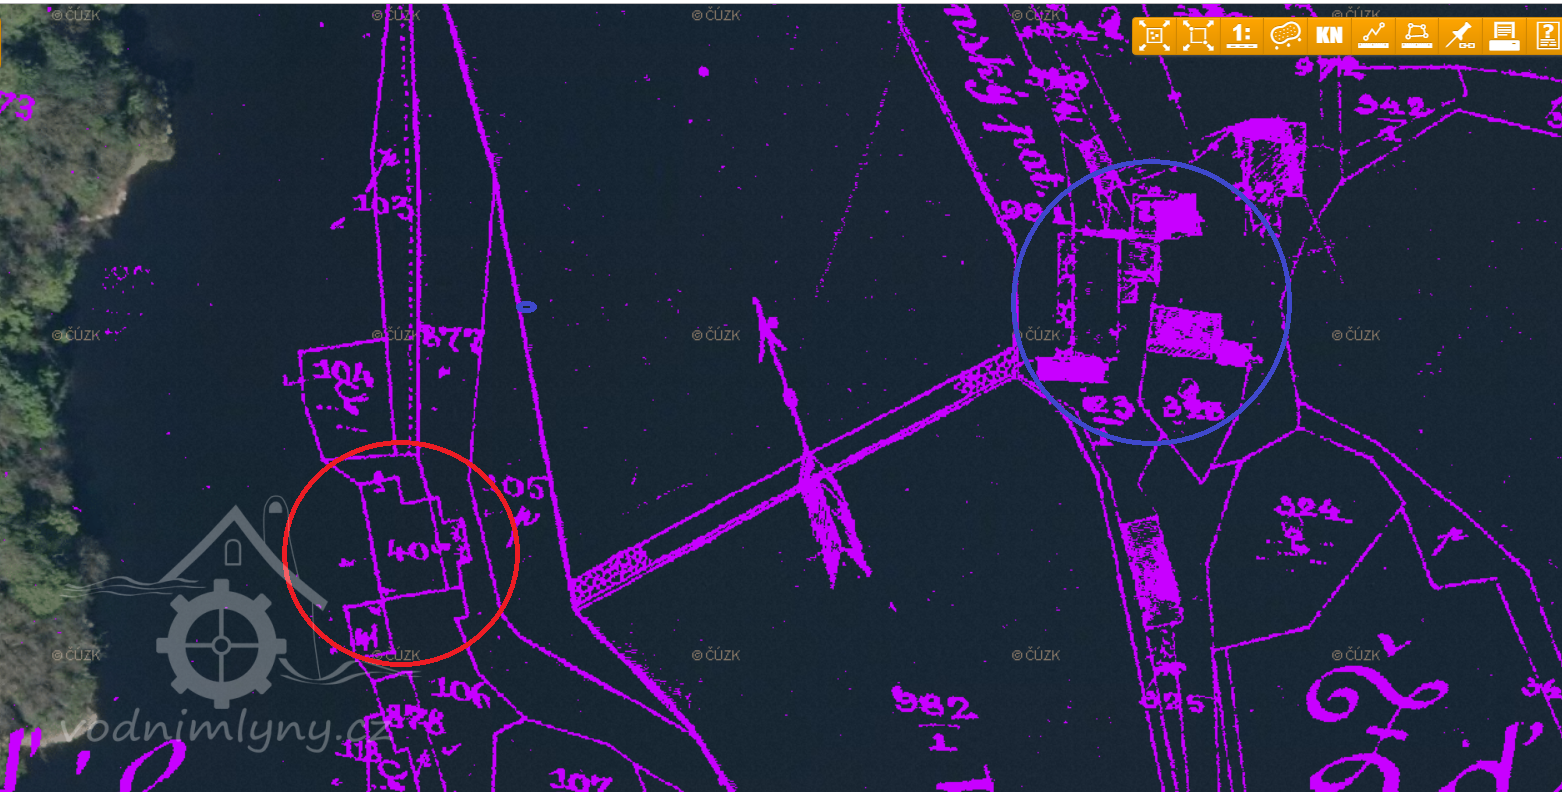1562x792 pixels.
Task: Click parcel 23 inside the blue circle
Action: pyautogui.click(x=1109, y=408)
